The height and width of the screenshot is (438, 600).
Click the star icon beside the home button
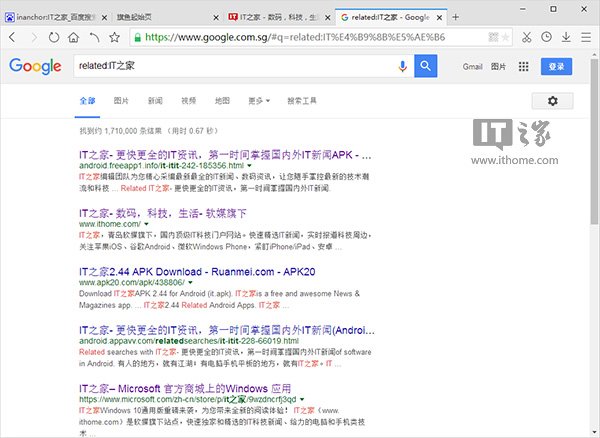[113, 37]
